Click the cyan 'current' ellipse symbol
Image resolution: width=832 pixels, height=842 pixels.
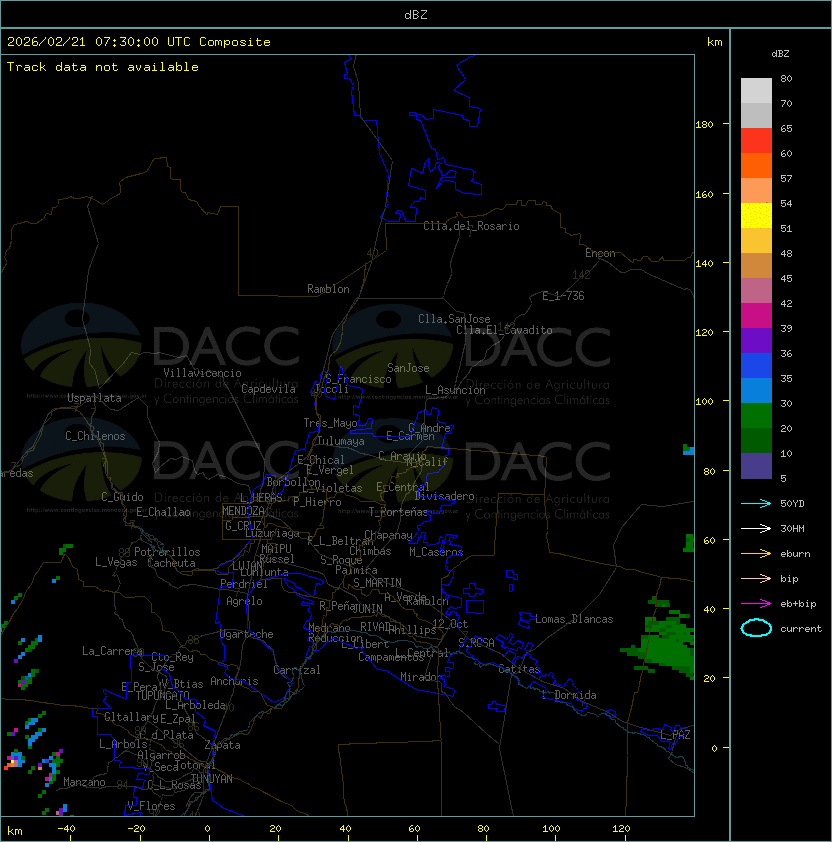coord(756,628)
